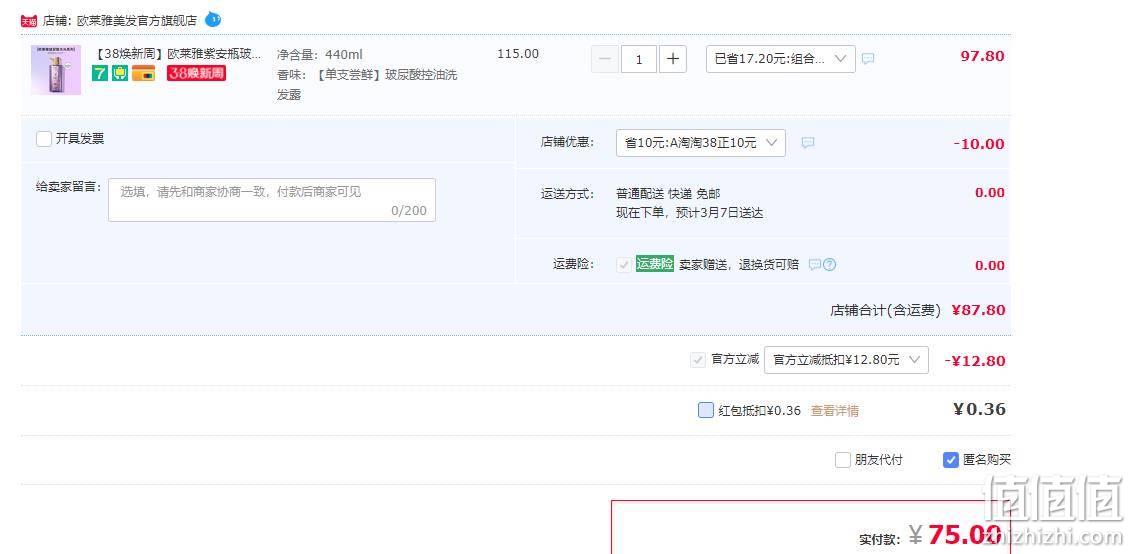Open the 查看详情 red packet details link
Screen dimensions: 1132x554
pyautogui.click(x=835, y=411)
